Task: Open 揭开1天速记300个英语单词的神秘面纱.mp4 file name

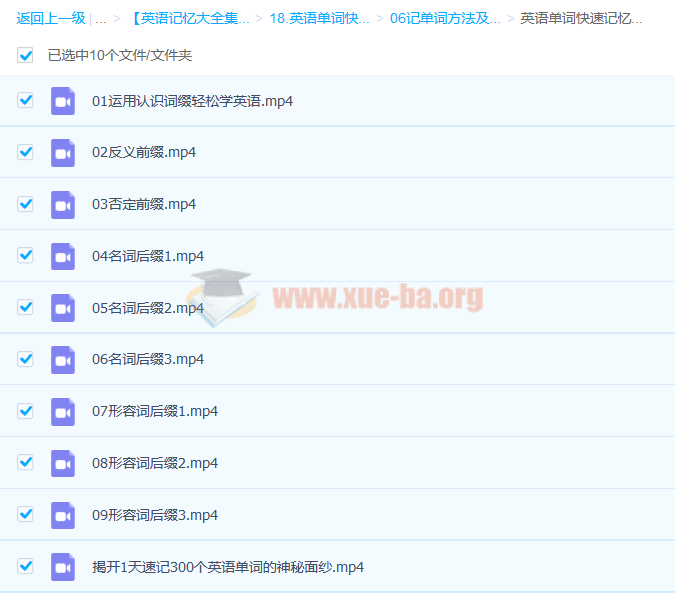Action: click(228, 567)
